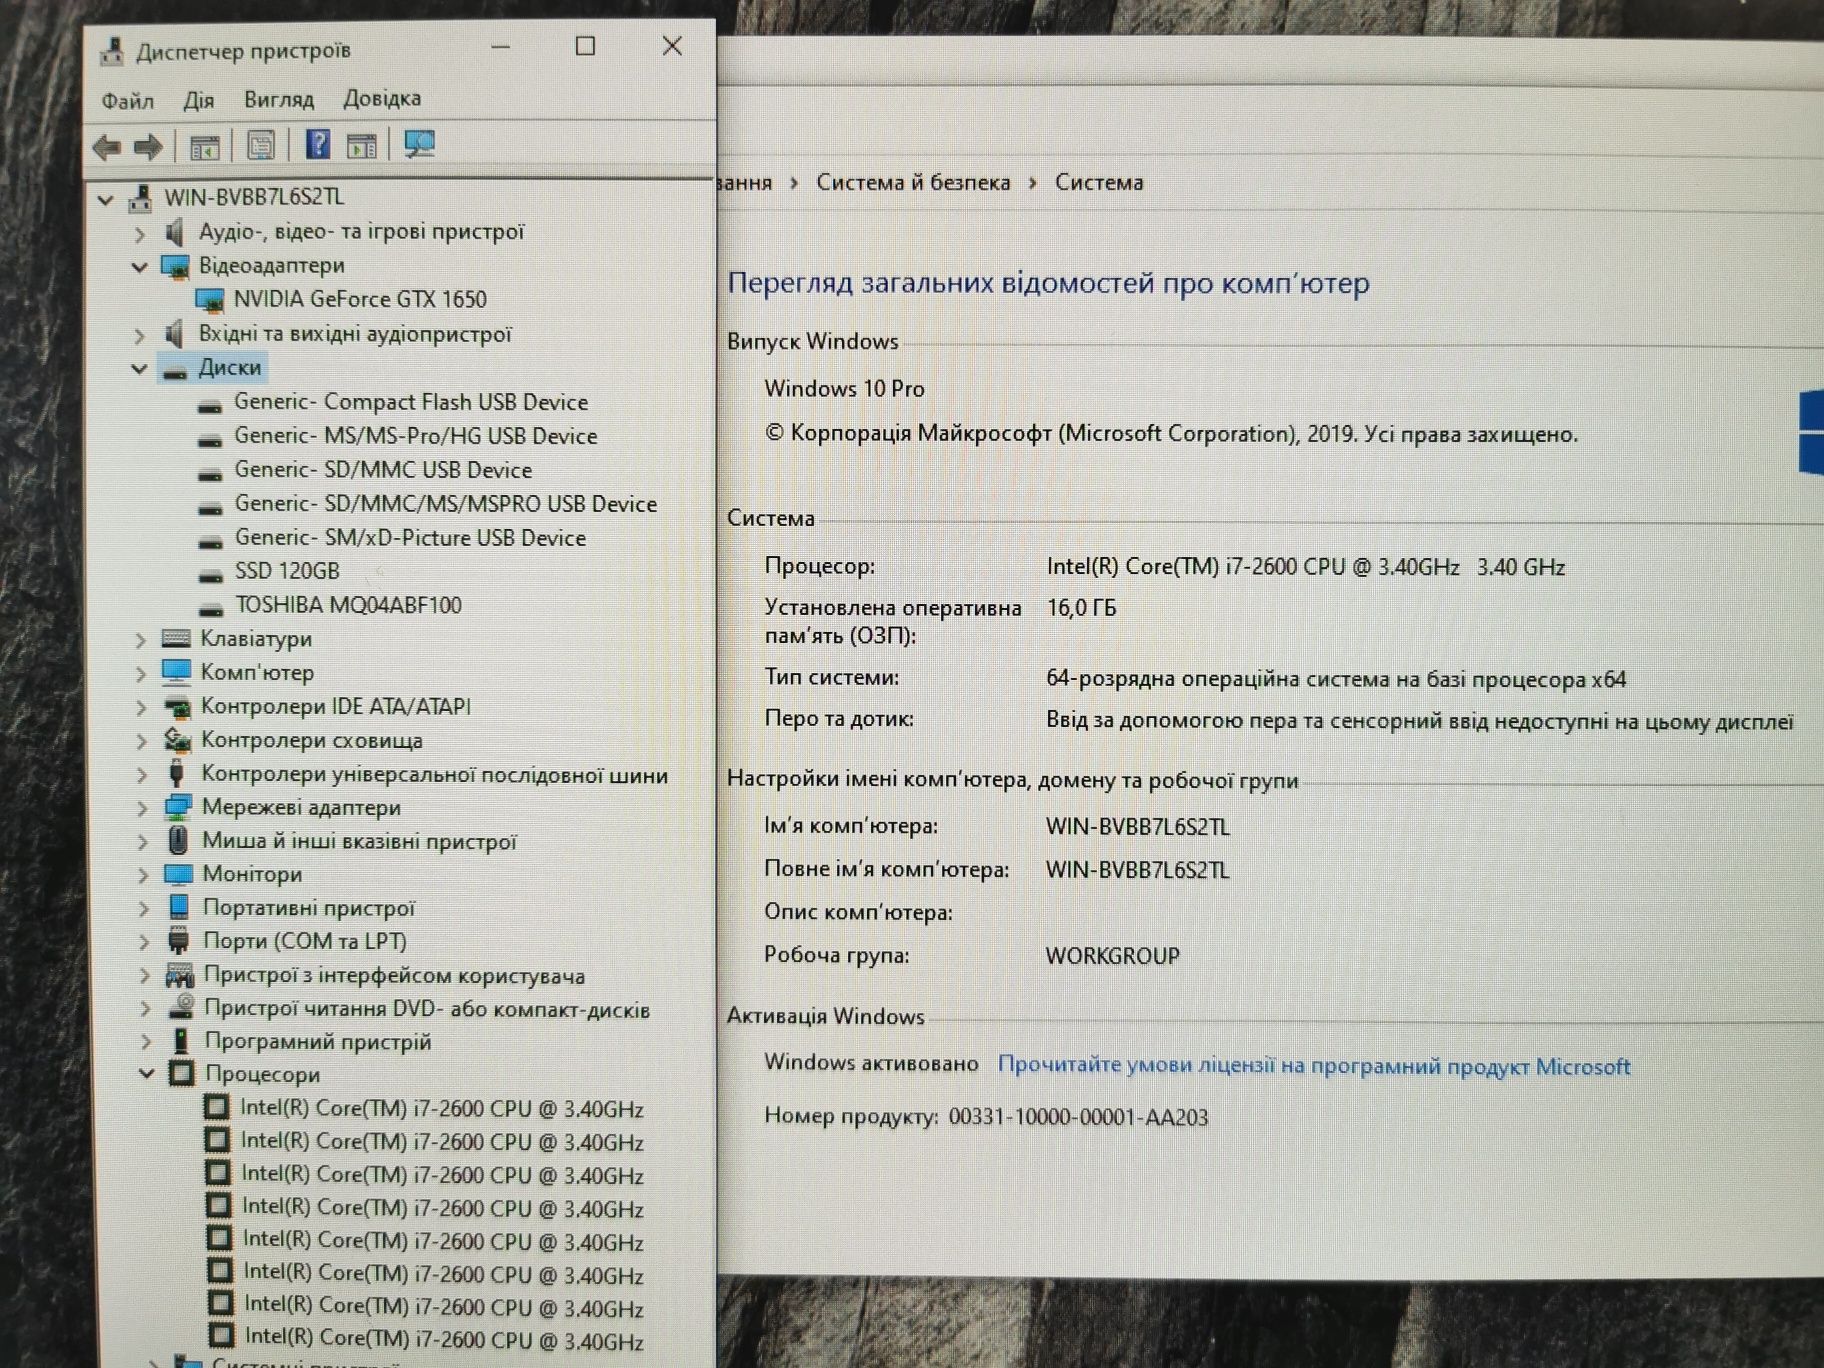Click the Forward arrow in Device Manager toolbar
Screen dimensions: 1824x1368
point(148,147)
